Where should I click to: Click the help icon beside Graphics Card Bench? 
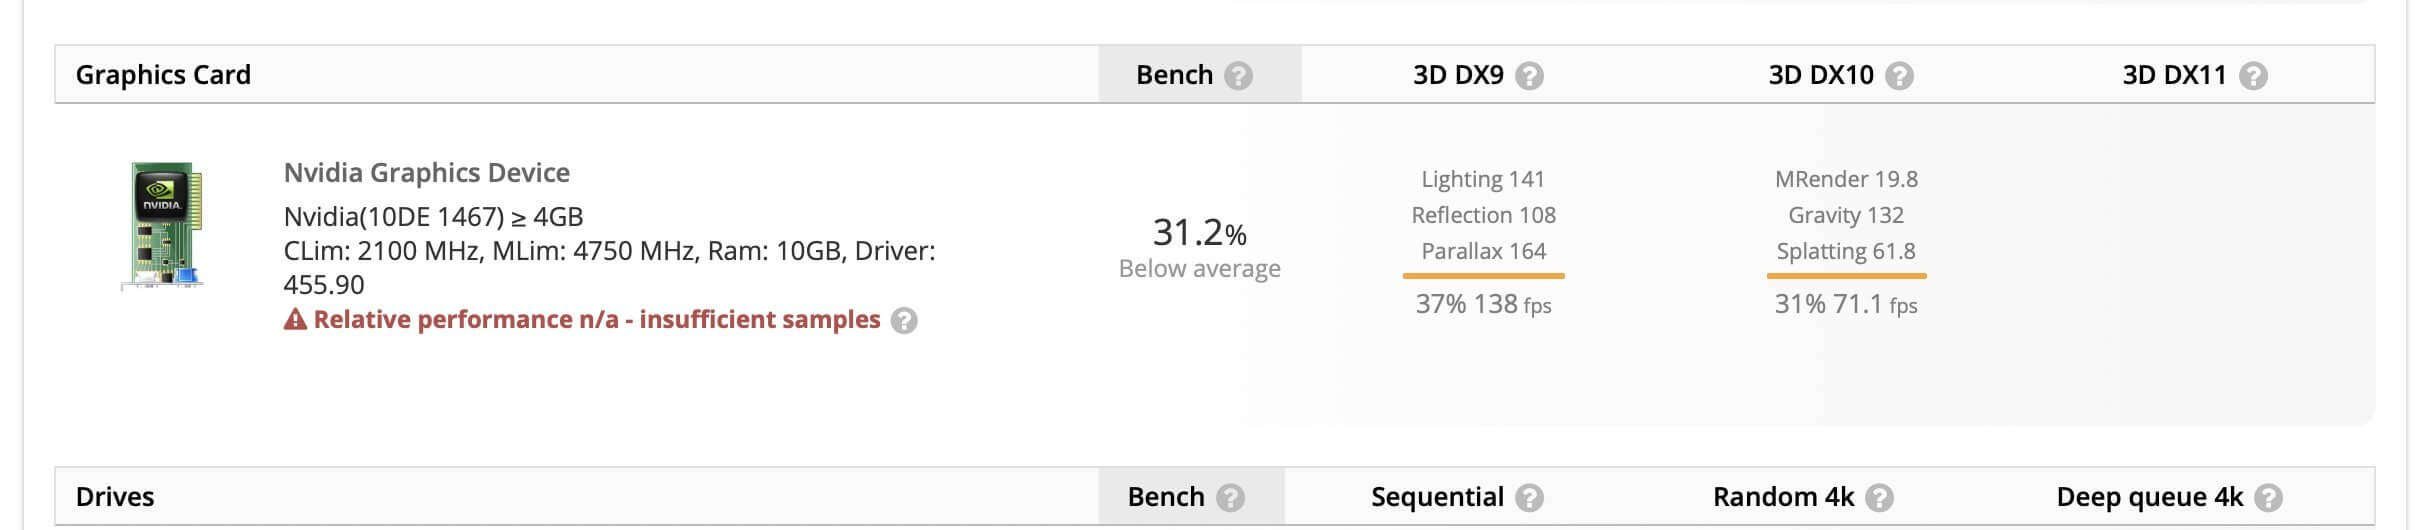[1238, 76]
